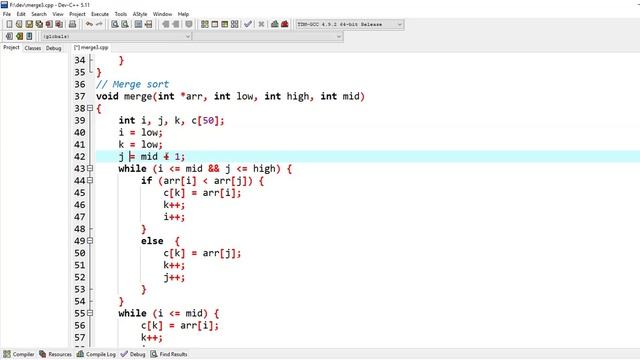Click the Compile toolbar icon
This screenshot has height=360, width=640.
coord(204,24)
